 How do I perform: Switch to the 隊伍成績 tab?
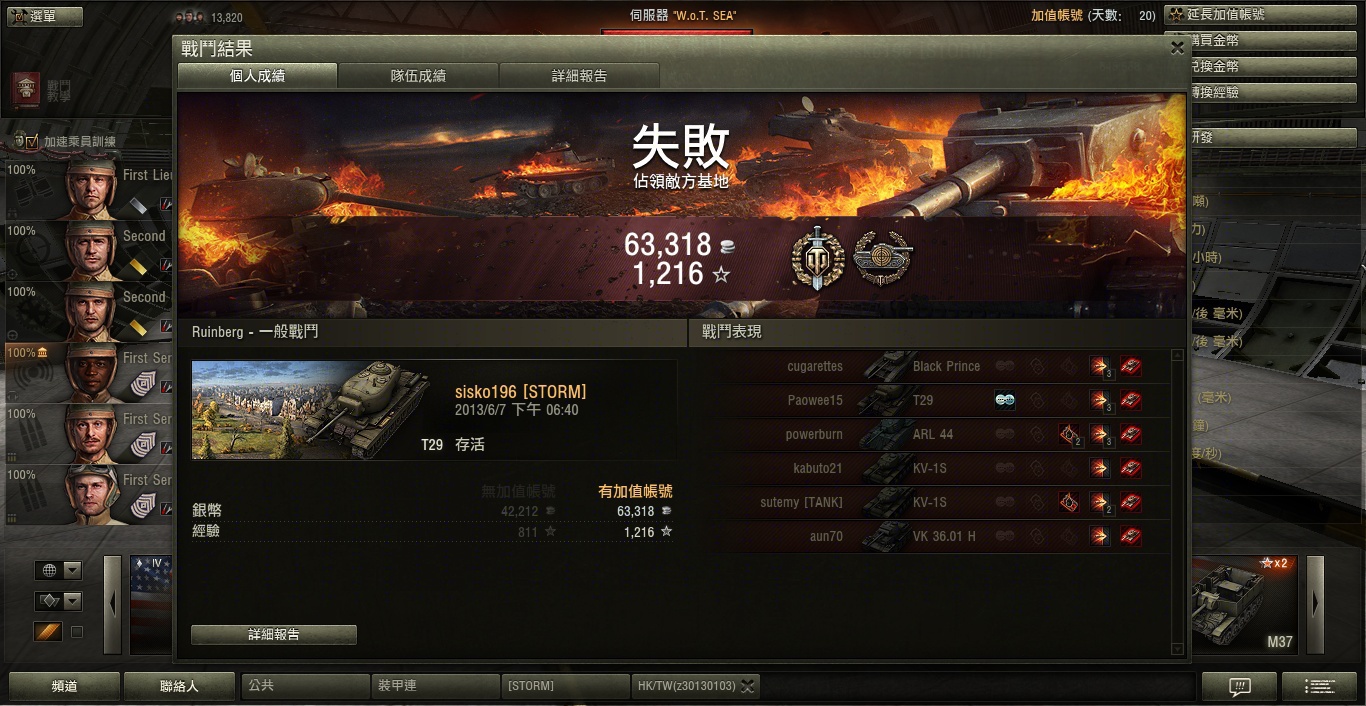(x=418, y=76)
